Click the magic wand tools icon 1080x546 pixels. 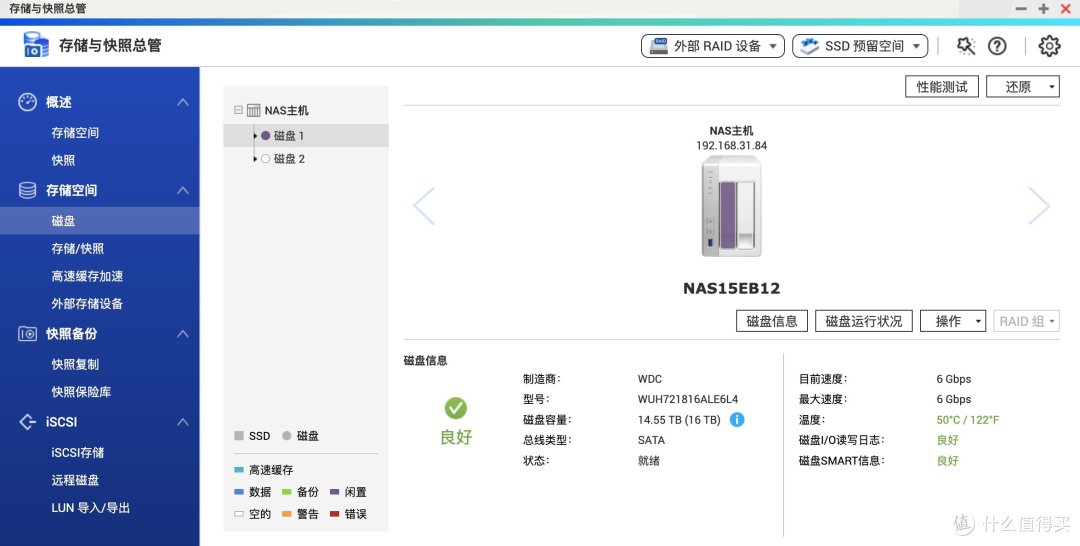point(966,46)
